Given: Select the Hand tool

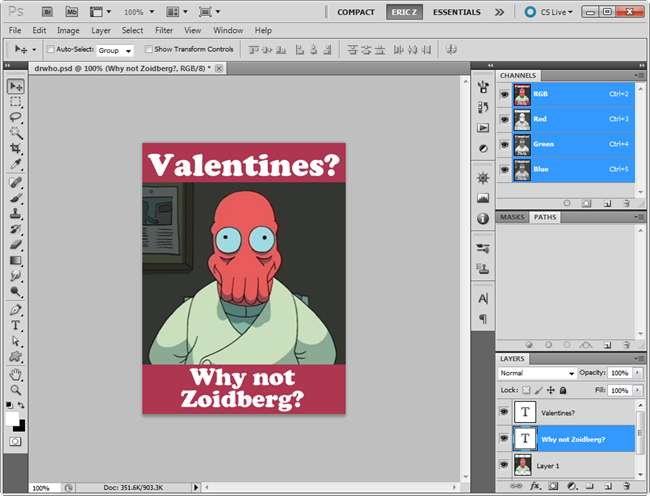Looking at the screenshot, I should (16, 375).
